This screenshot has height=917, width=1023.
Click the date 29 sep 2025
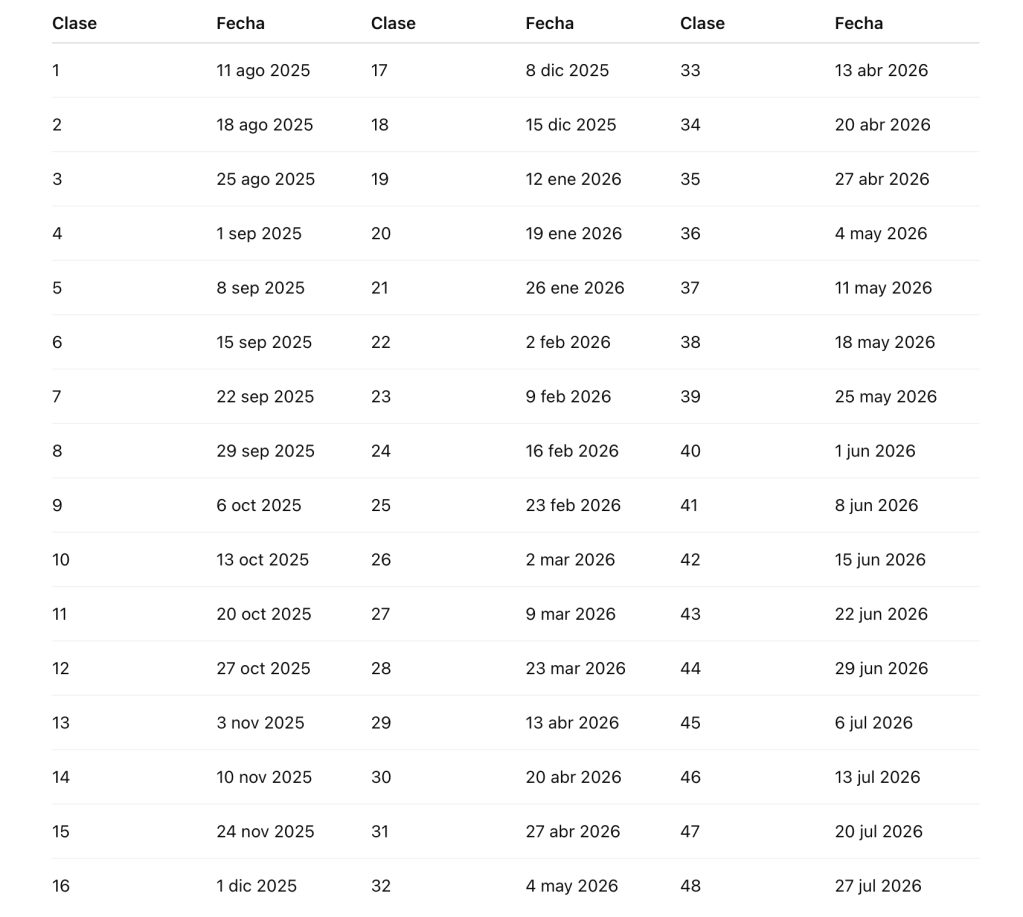[265, 452]
